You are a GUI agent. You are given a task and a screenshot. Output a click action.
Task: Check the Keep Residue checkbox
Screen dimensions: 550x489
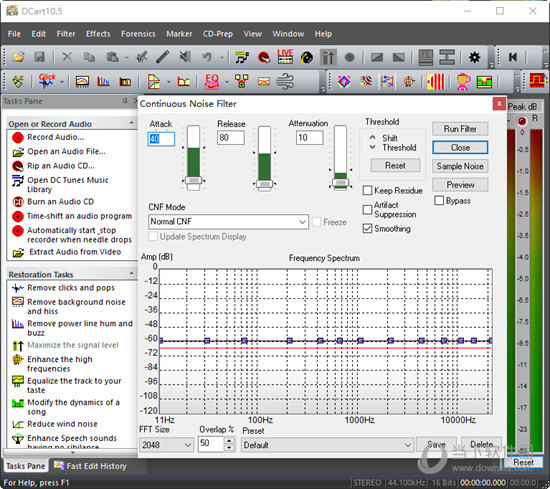click(x=367, y=190)
